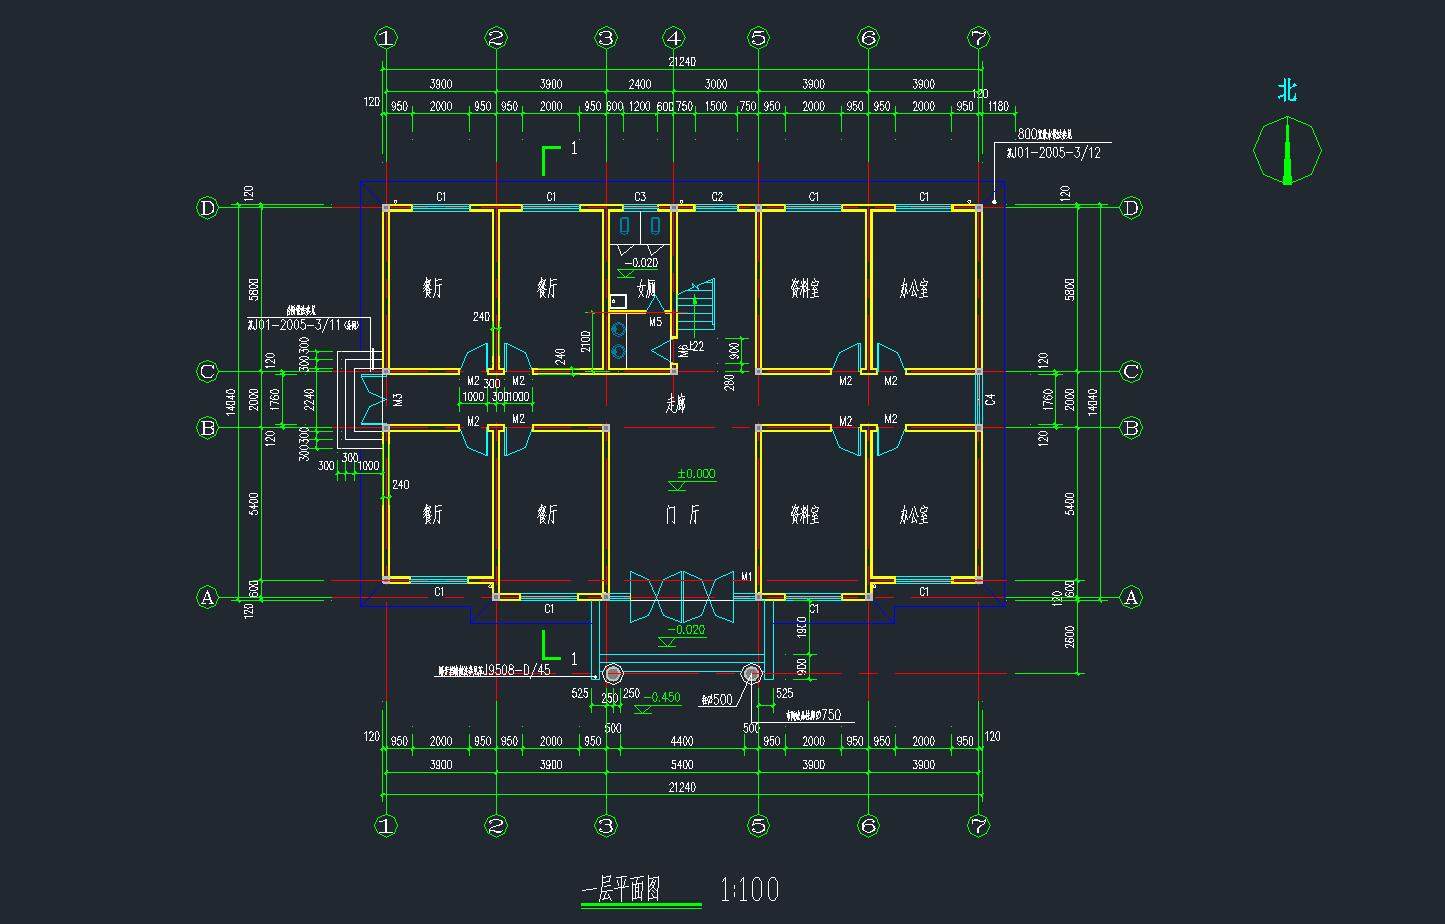Click the left round column at the entrance porch
Image resolution: width=1445 pixels, height=924 pixels.
611,673
